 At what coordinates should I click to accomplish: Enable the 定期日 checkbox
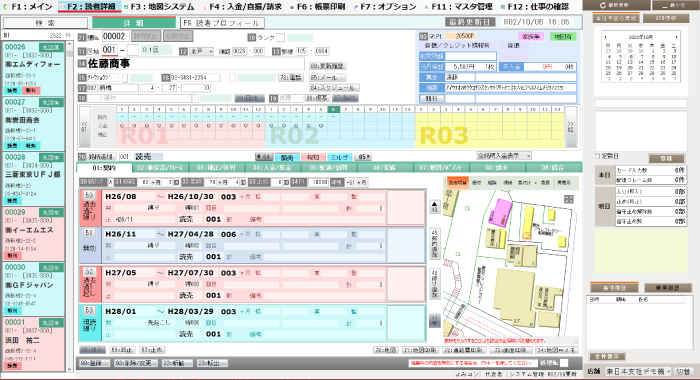point(597,156)
